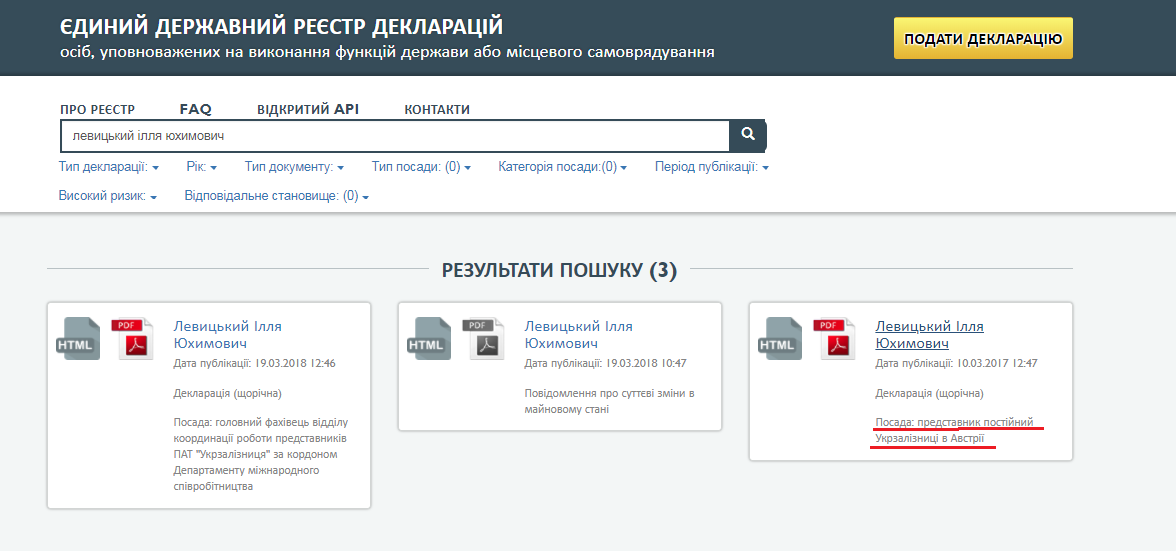Click the РЕЗУЛЬТАТИ ПОШУКУ (3) heading

click(x=560, y=271)
